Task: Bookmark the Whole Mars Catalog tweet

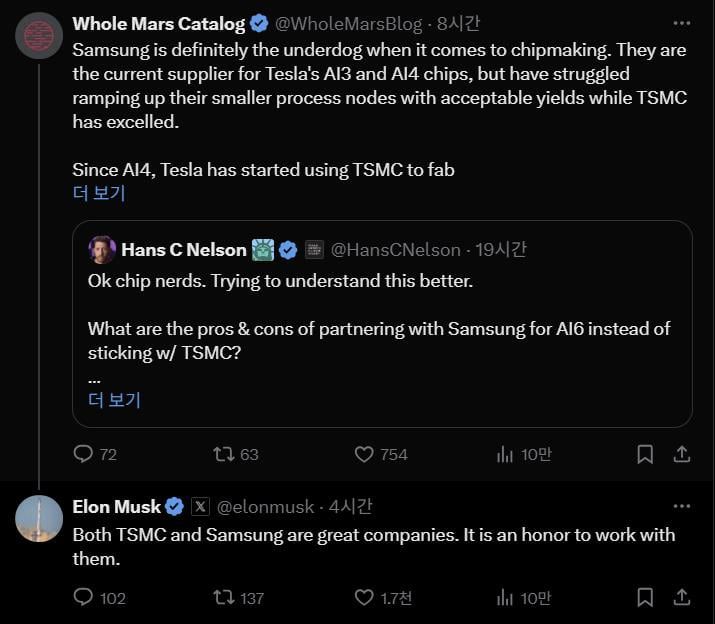Action: [645, 454]
